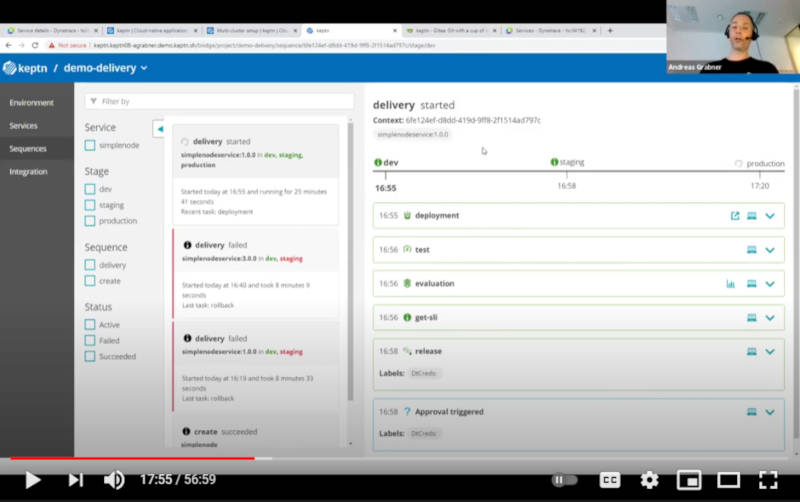Check the production stage filter
Viewport: 800px width, 502px height.
(x=90, y=221)
